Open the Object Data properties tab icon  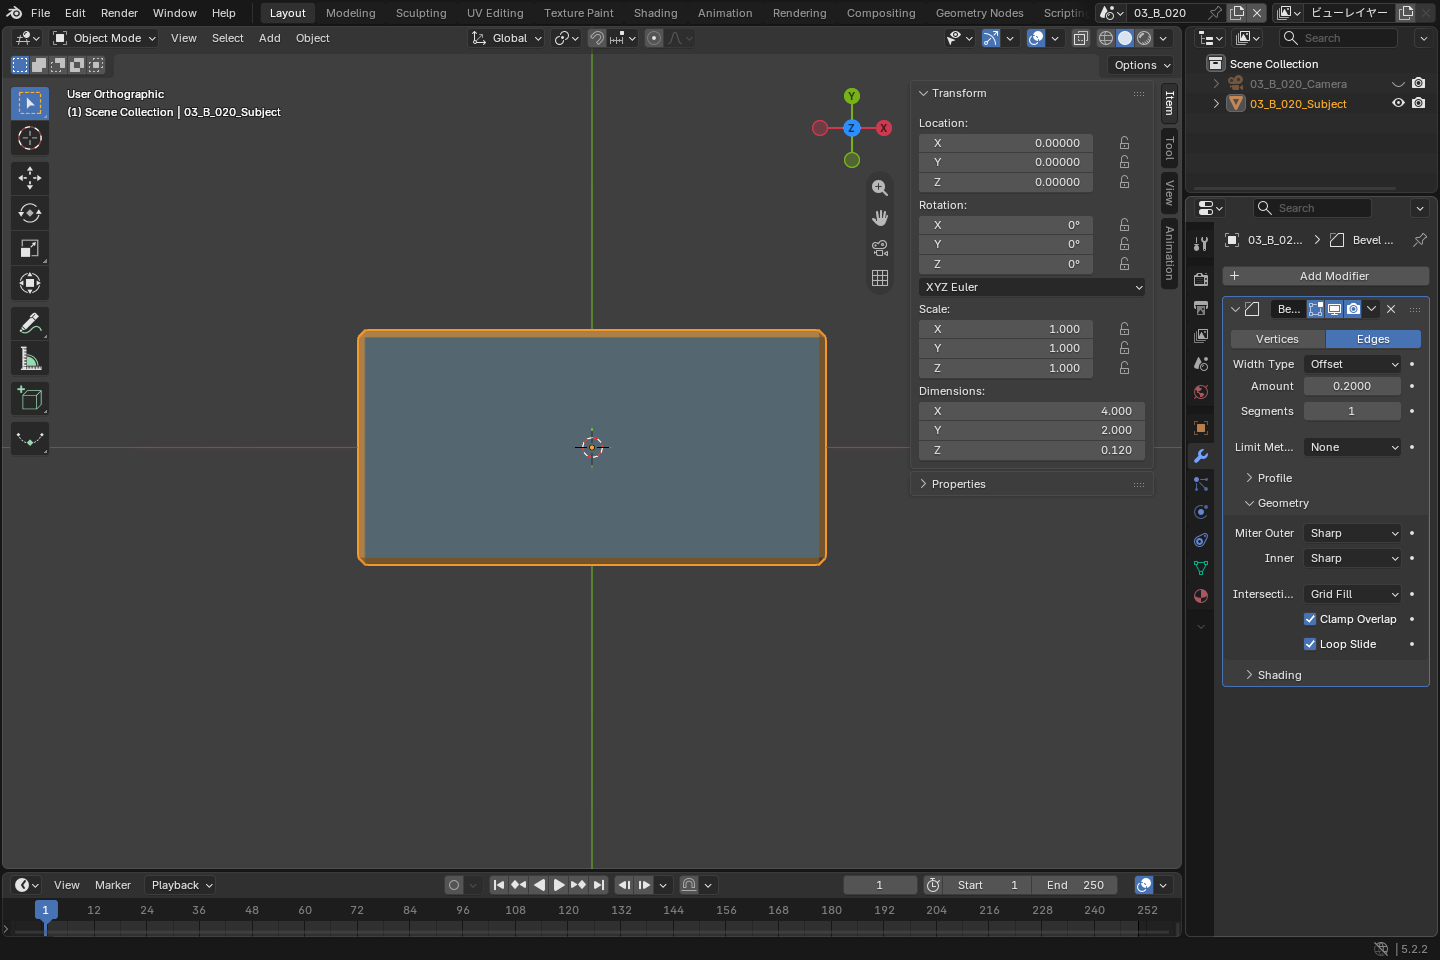tap(1201, 568)
